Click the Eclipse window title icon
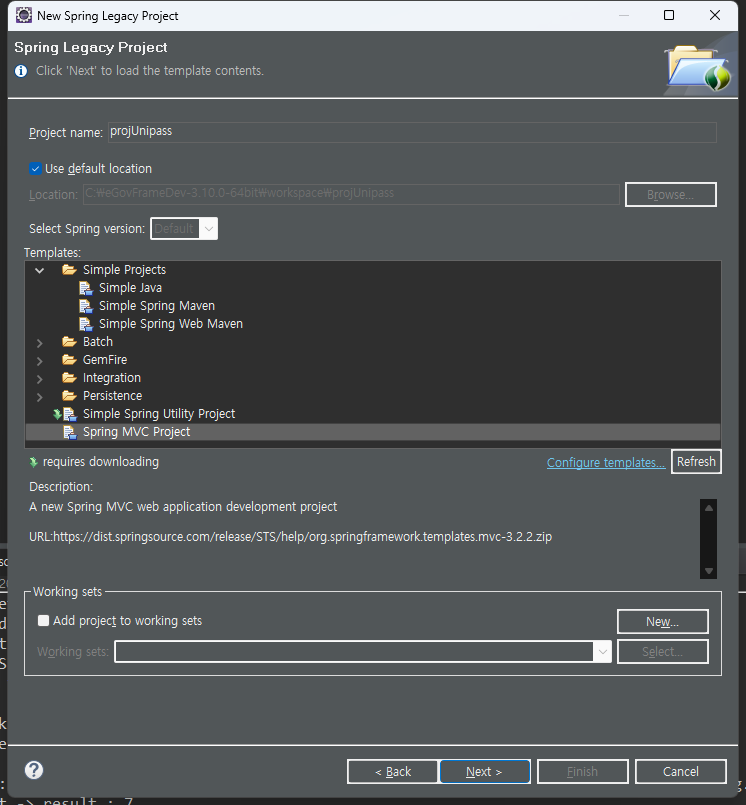This screenshot has height=805, width=746. click(x=24, y=15)
